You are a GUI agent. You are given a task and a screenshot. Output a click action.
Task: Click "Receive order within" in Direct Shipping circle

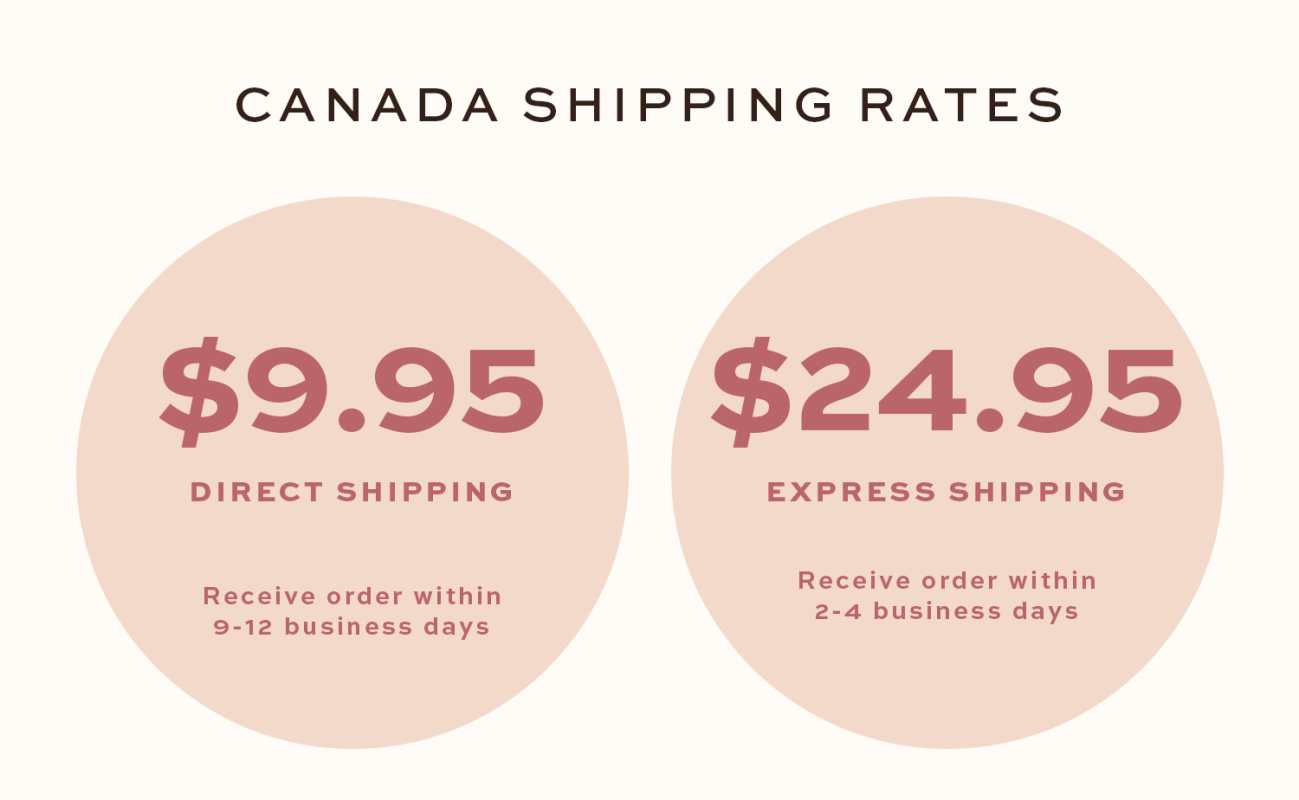coord(352,596)
